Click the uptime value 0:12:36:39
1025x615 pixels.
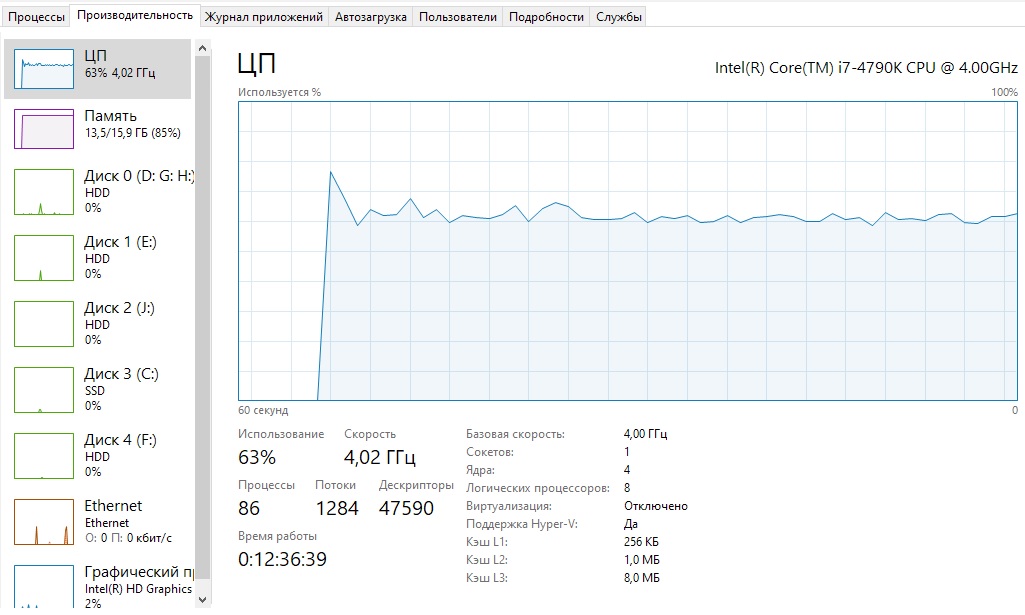pyautogui.click(x=282, y=559)
